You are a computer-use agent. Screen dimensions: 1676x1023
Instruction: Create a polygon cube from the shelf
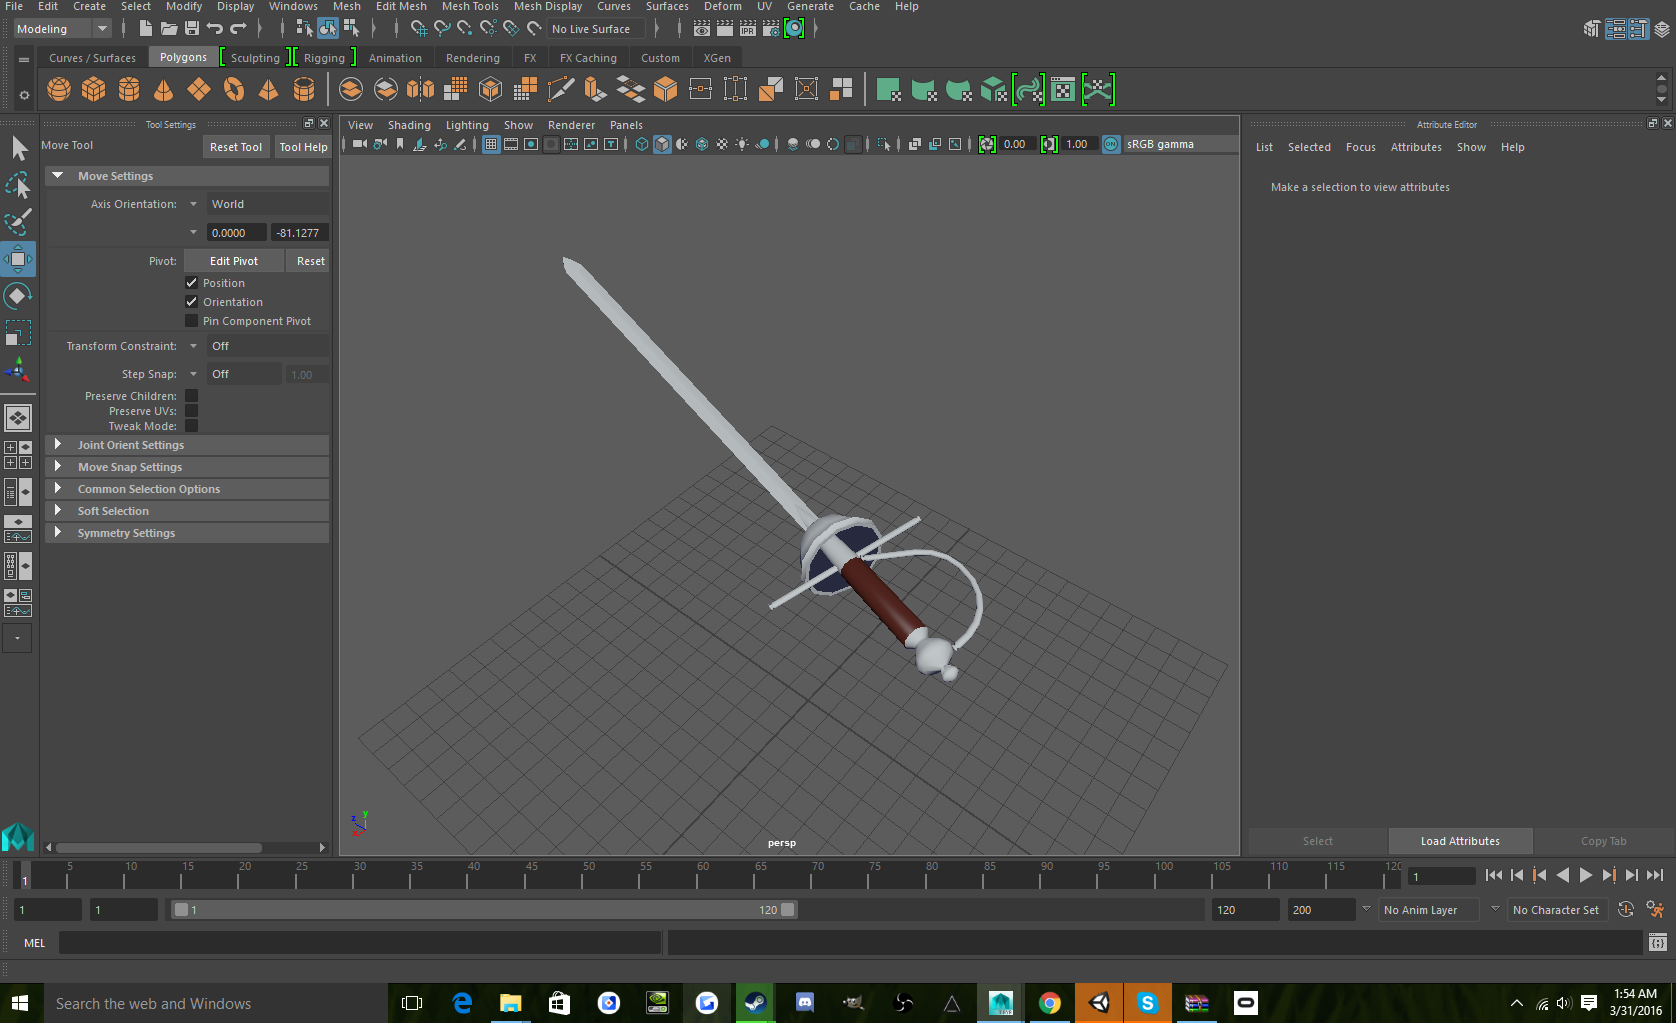pos(93,89)
